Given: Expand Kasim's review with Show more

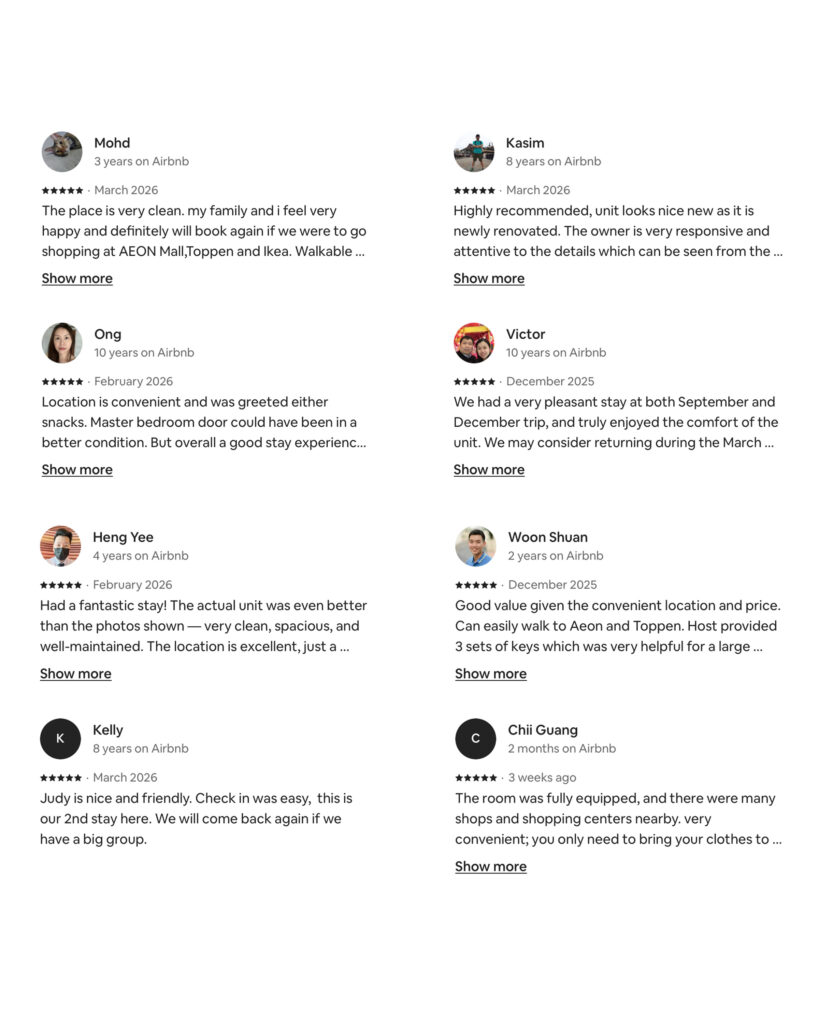Looking at the screenshot, I should [x=489, y=279].
